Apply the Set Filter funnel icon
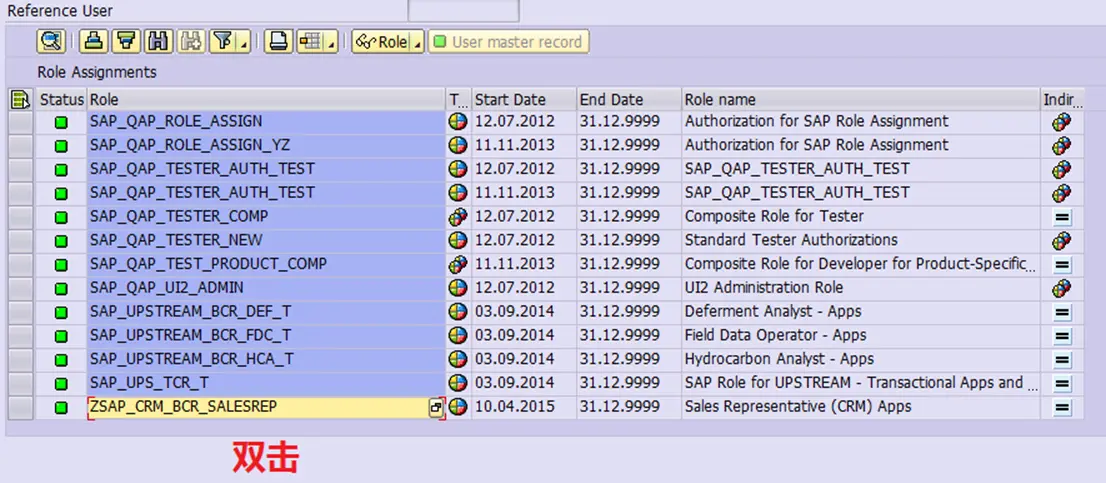This screenshot has width=1106, height=483. pos(224,42)
